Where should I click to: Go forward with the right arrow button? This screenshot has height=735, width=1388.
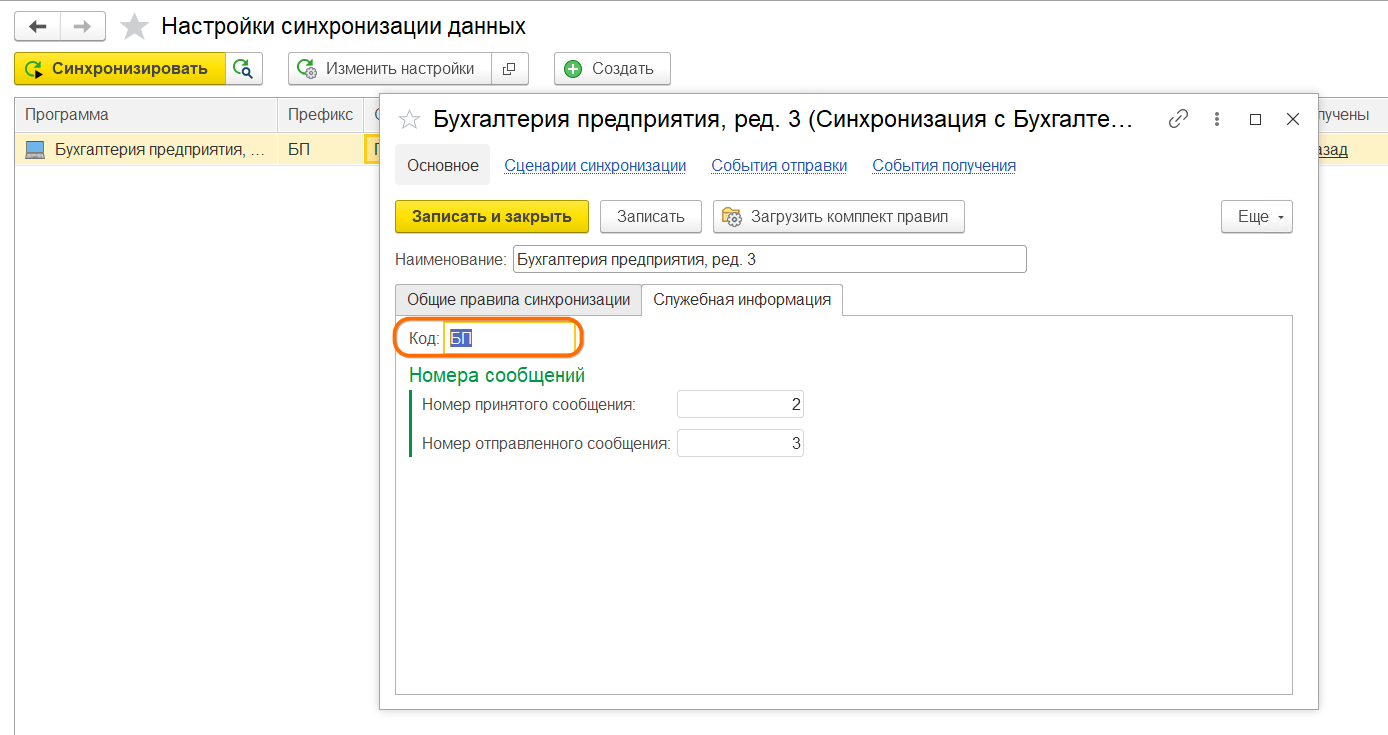click(x=83, y=26)
